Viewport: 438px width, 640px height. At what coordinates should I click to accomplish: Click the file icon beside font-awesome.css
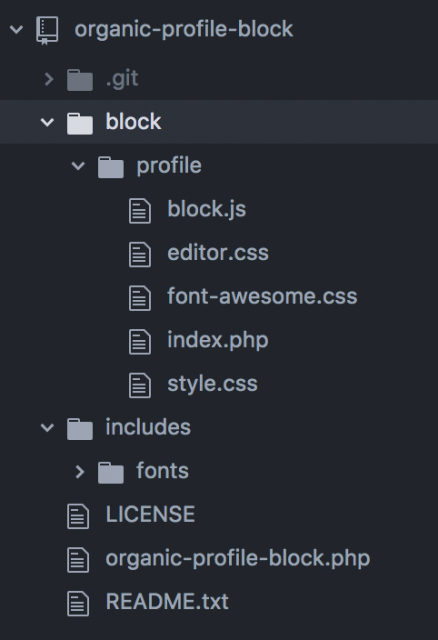click(140, 298)
